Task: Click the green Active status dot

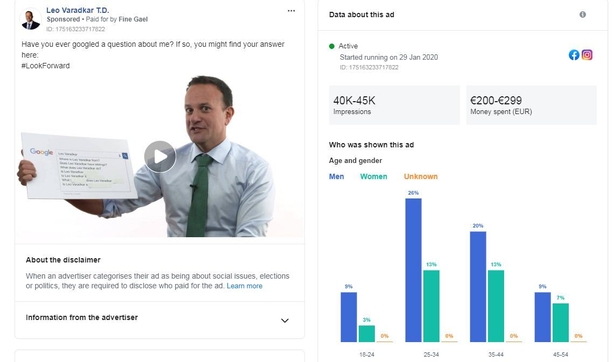Action: tap(332, 46)
